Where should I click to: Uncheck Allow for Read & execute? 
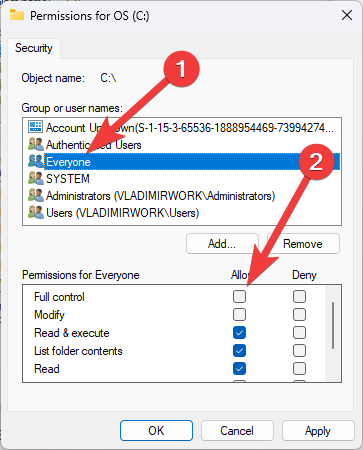tap(239, 332)
